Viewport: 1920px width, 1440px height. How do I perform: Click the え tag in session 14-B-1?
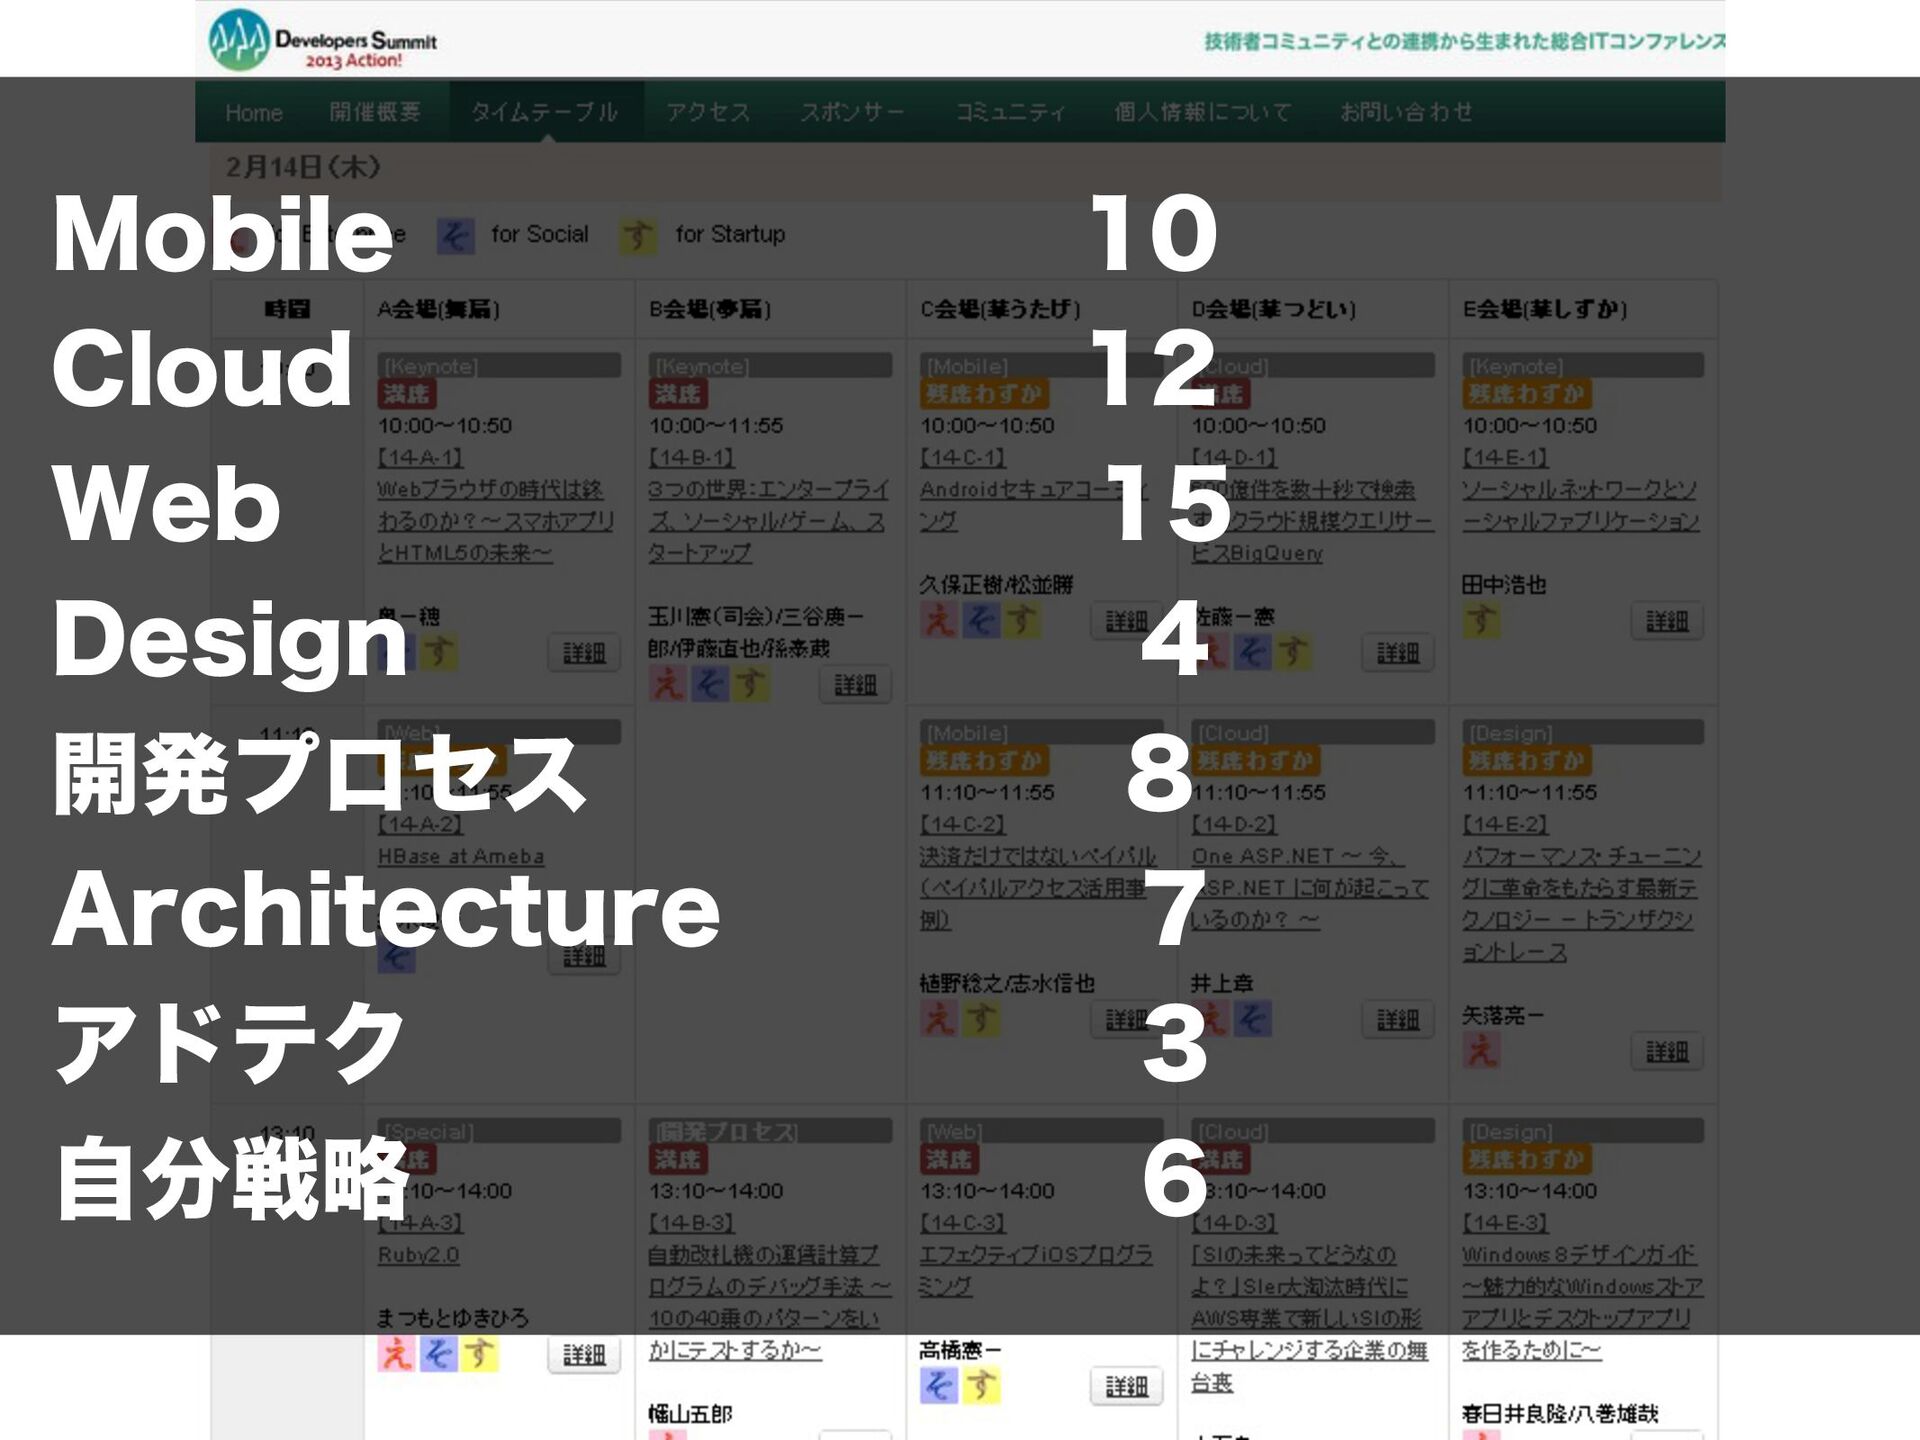point(667,684)
